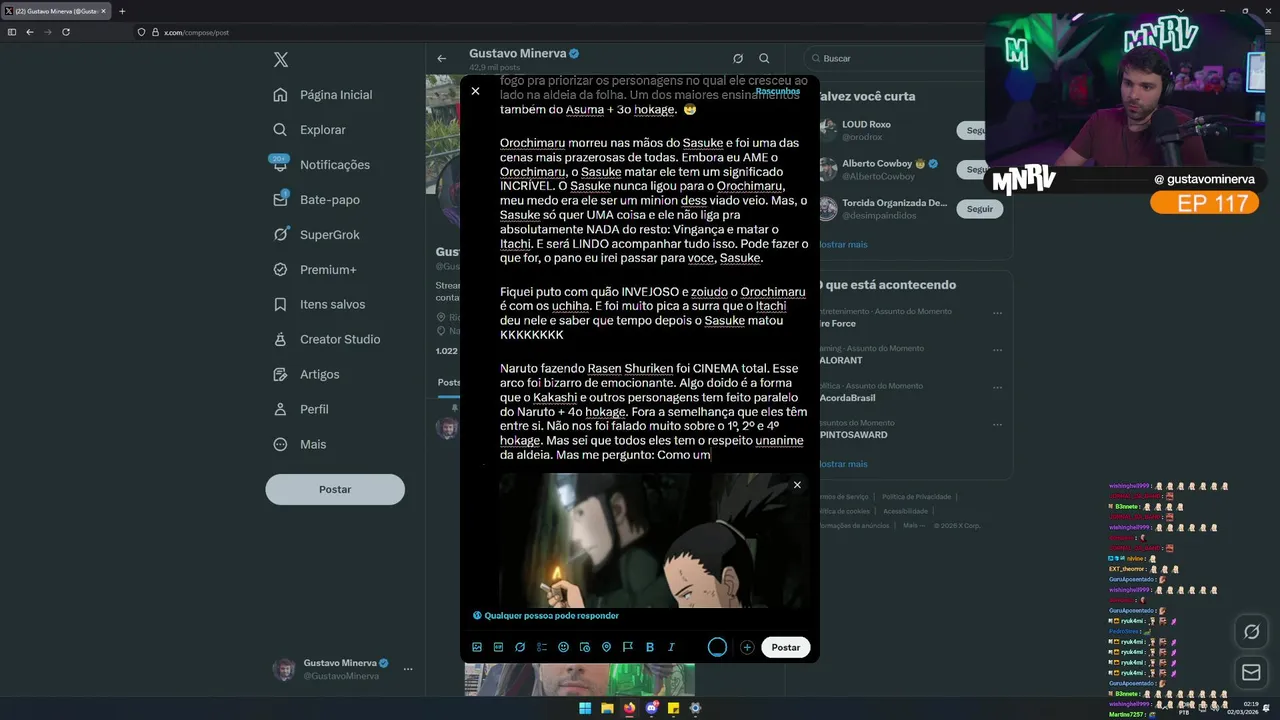Remove the attached image with its X button
The height and width of the screenshot is (720, 1280).
pyautogui.click(x=797, y=485)
